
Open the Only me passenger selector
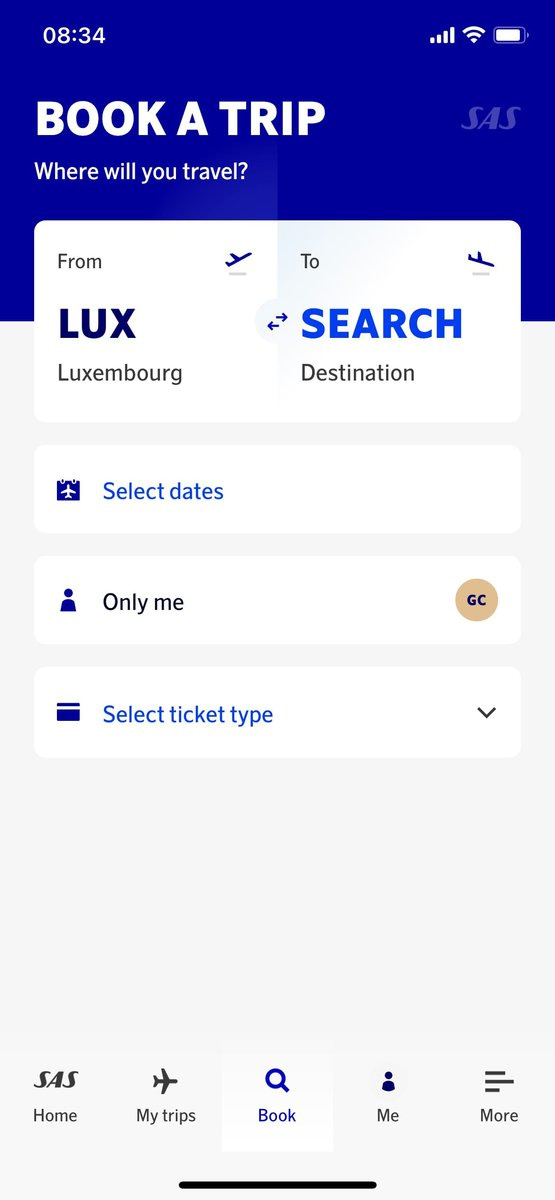[x=277, y=600]
